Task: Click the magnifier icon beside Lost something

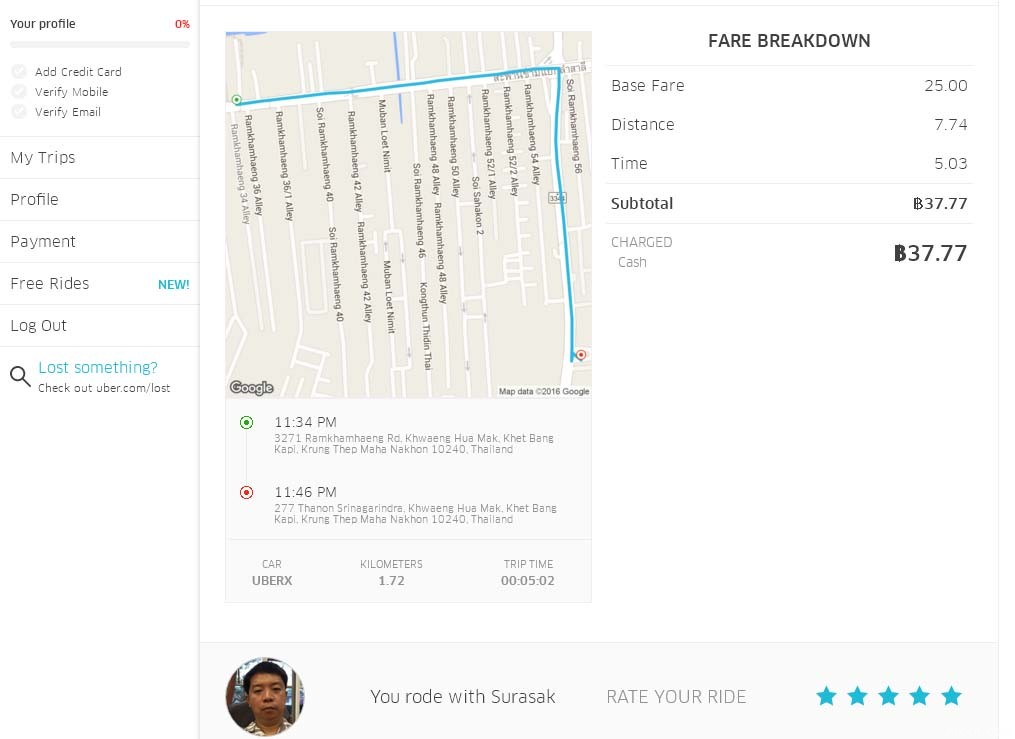Action: 20,376
